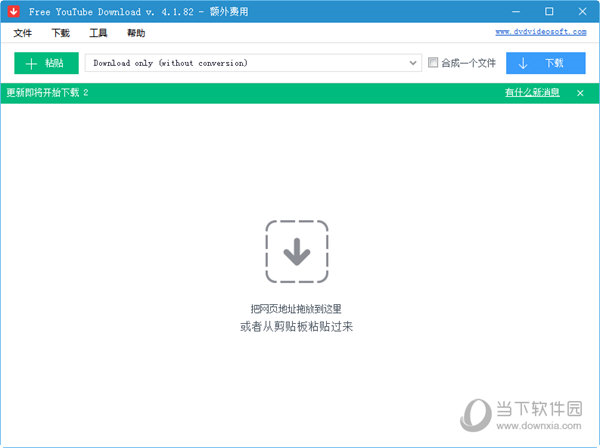Open the 帮助 menu
Screen dimensions: 600x448
tap(136, 33)
